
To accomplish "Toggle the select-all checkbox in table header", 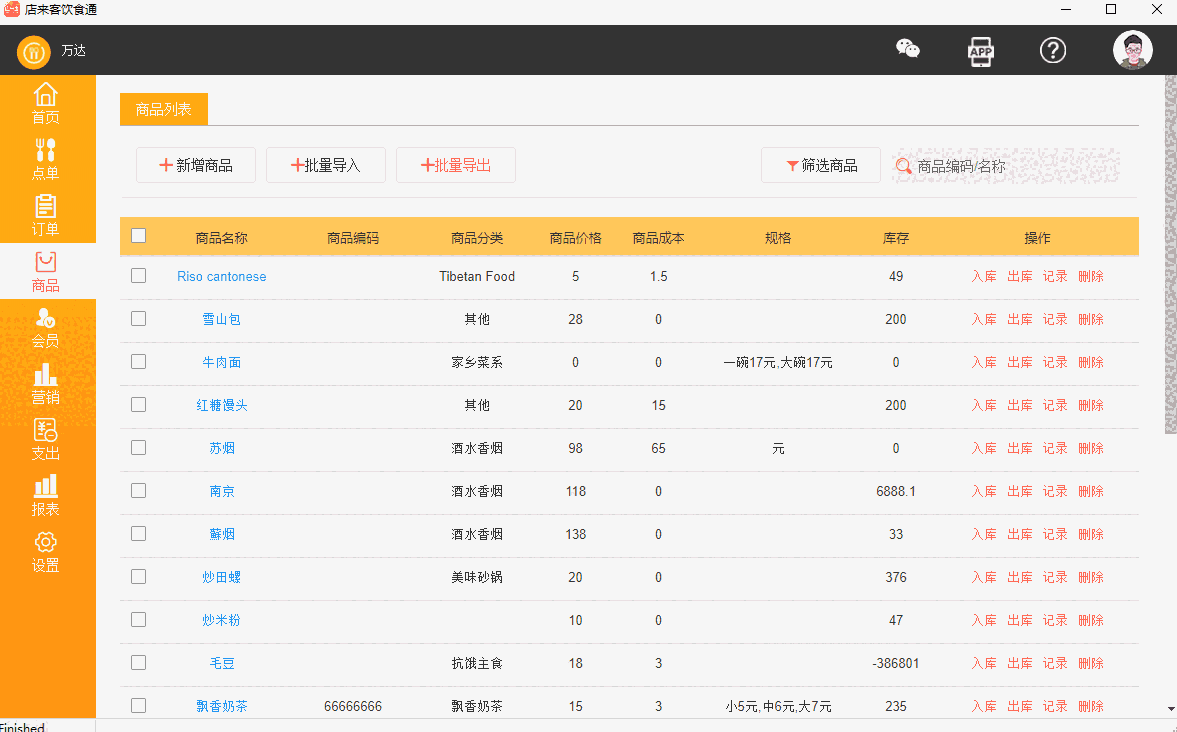I will point(139,236).
